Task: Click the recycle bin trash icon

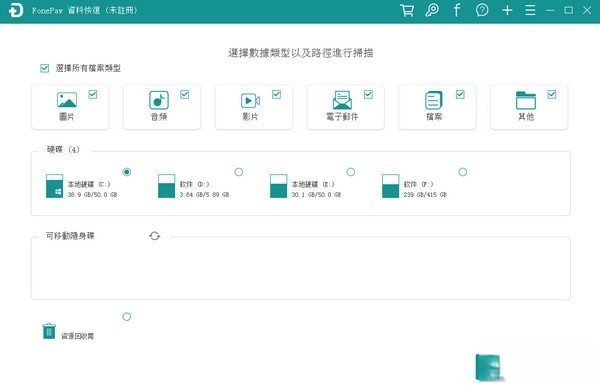Action: point(49,331)
